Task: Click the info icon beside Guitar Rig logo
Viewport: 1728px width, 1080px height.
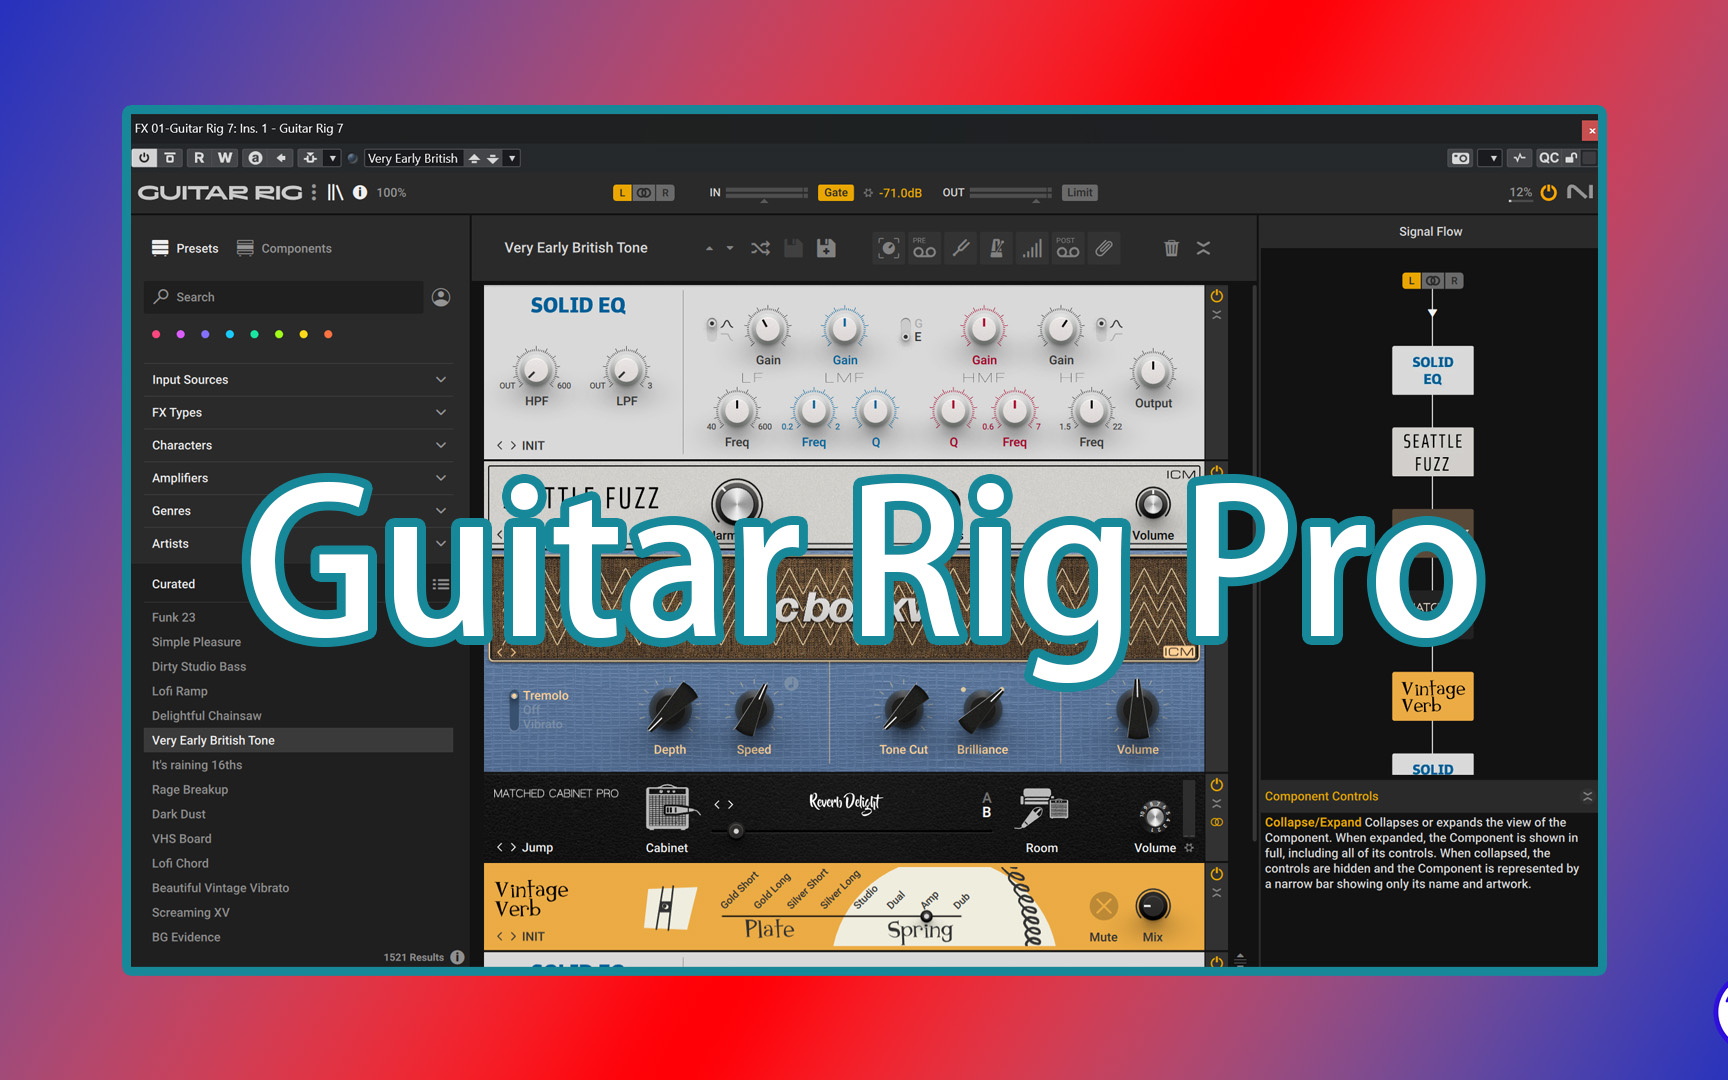Action: pos(360,192)
